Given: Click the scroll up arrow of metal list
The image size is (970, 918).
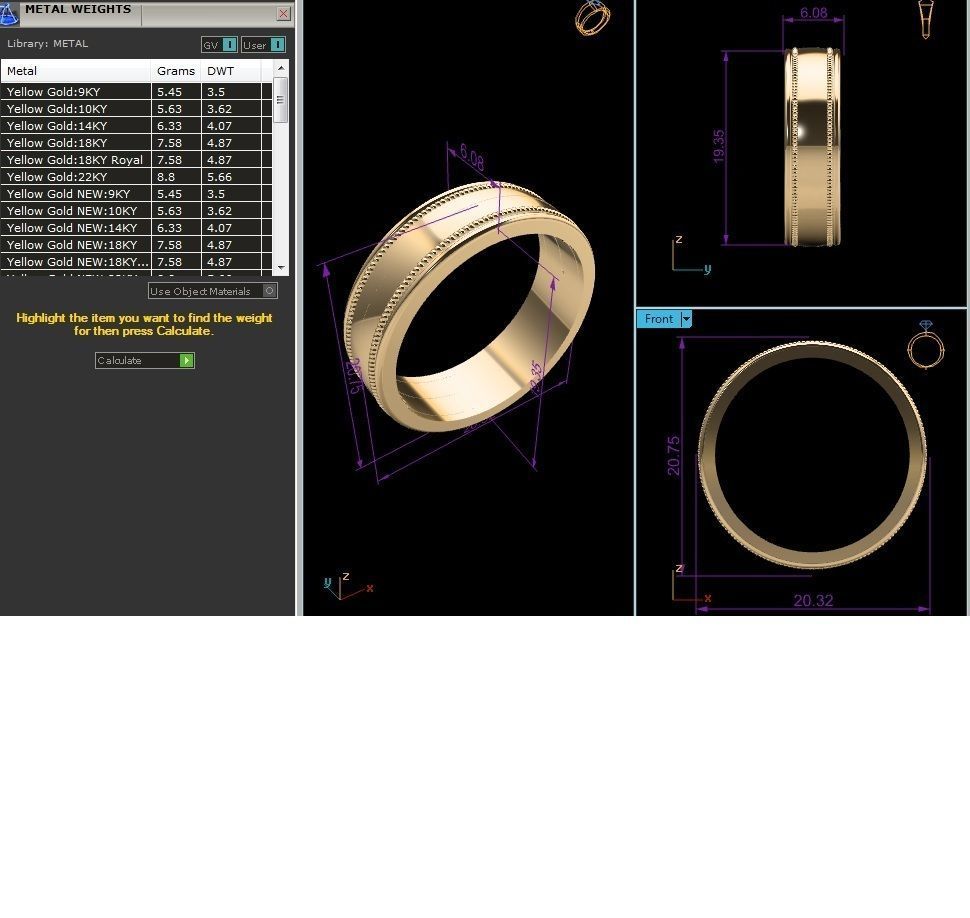Looking at the screenshot, I should (x=281, y=68).
